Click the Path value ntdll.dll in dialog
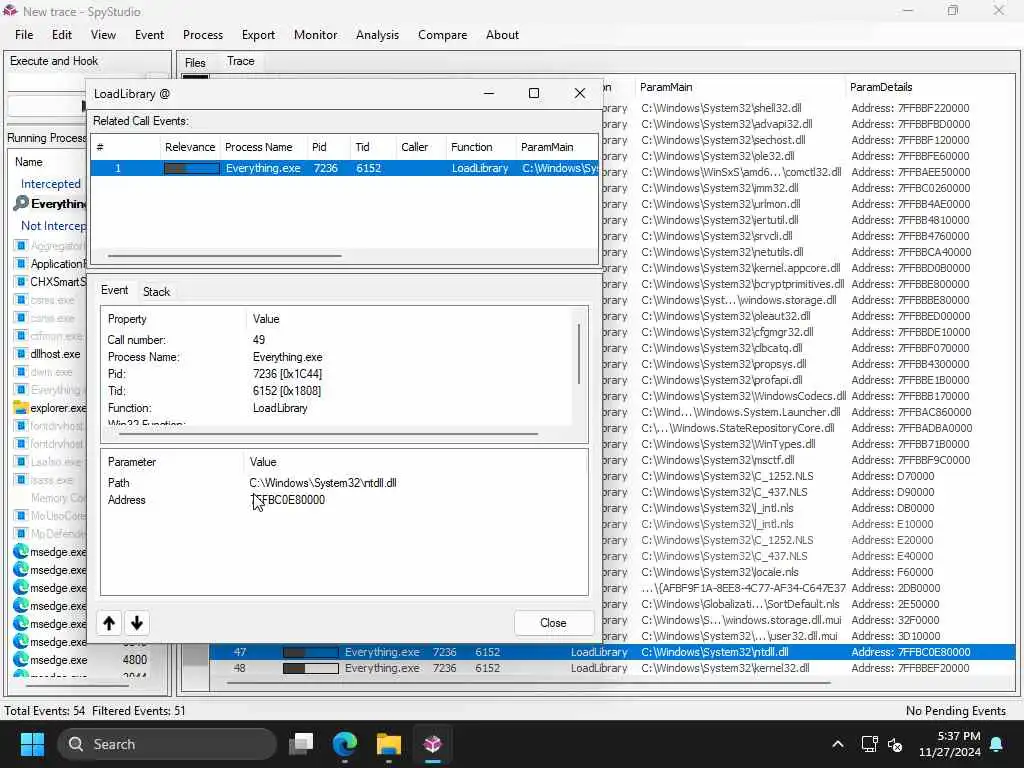 pos(323,483)
